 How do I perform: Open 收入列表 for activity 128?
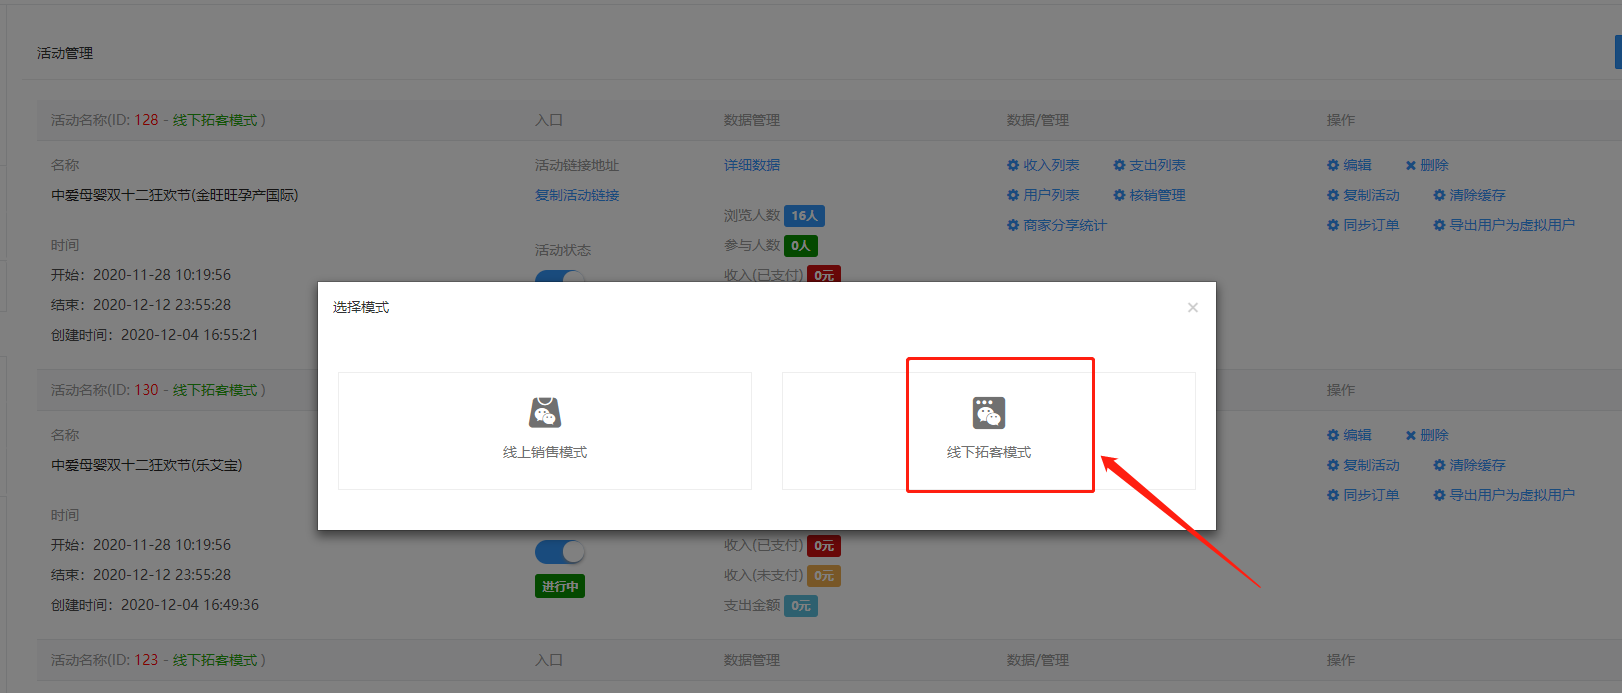point(1043,165)
